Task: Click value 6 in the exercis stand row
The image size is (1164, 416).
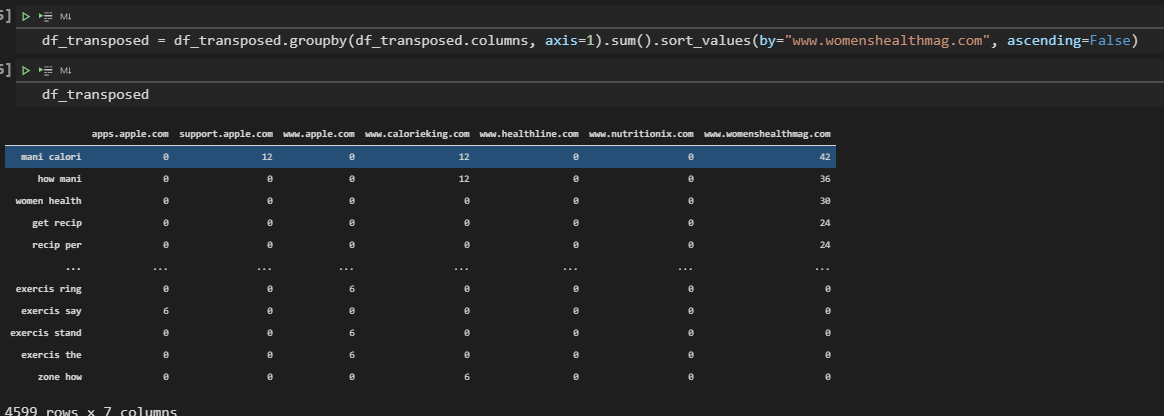Action: (352, 333)
